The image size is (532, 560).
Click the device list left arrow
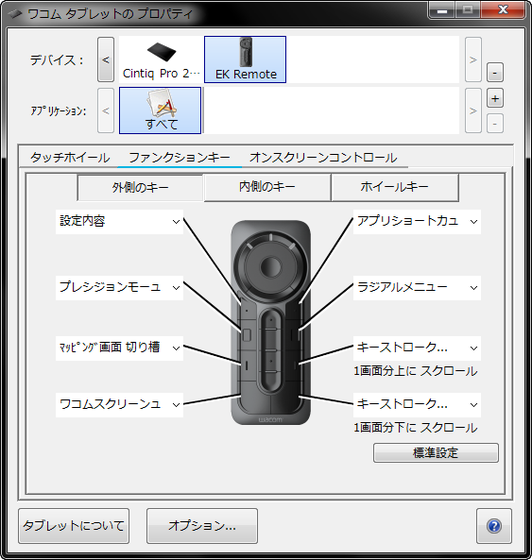tap(106, 60)
